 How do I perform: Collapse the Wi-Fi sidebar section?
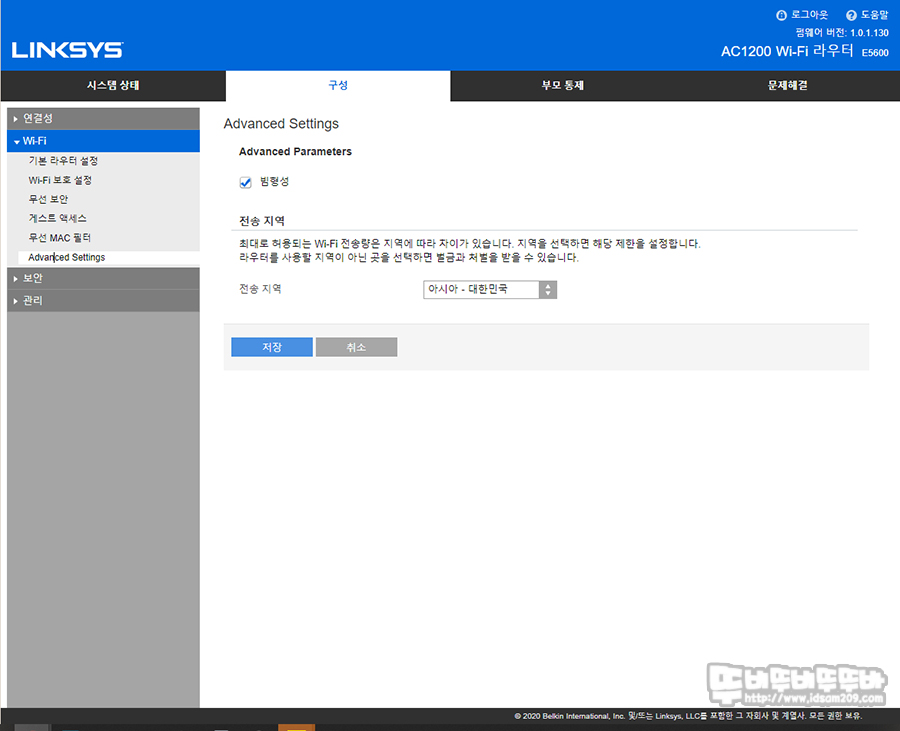(x=103, y=141)
